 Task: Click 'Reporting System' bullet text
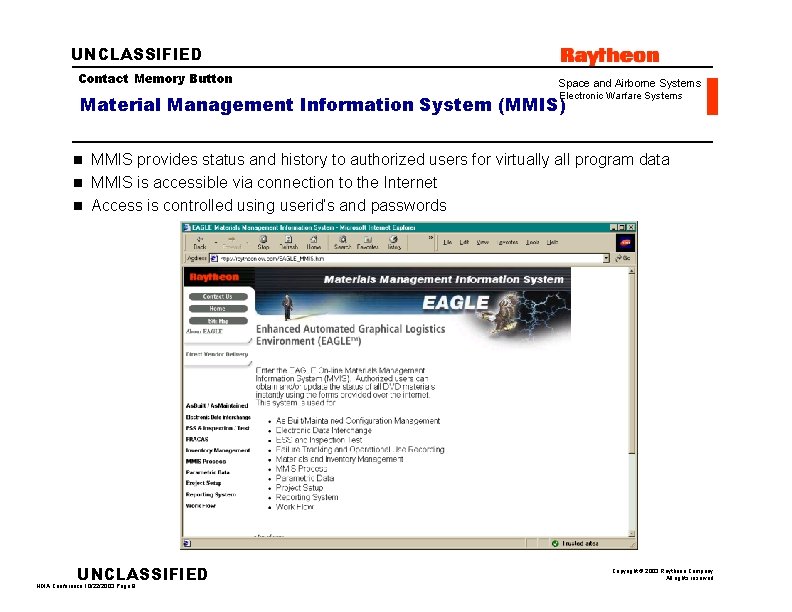307,497
